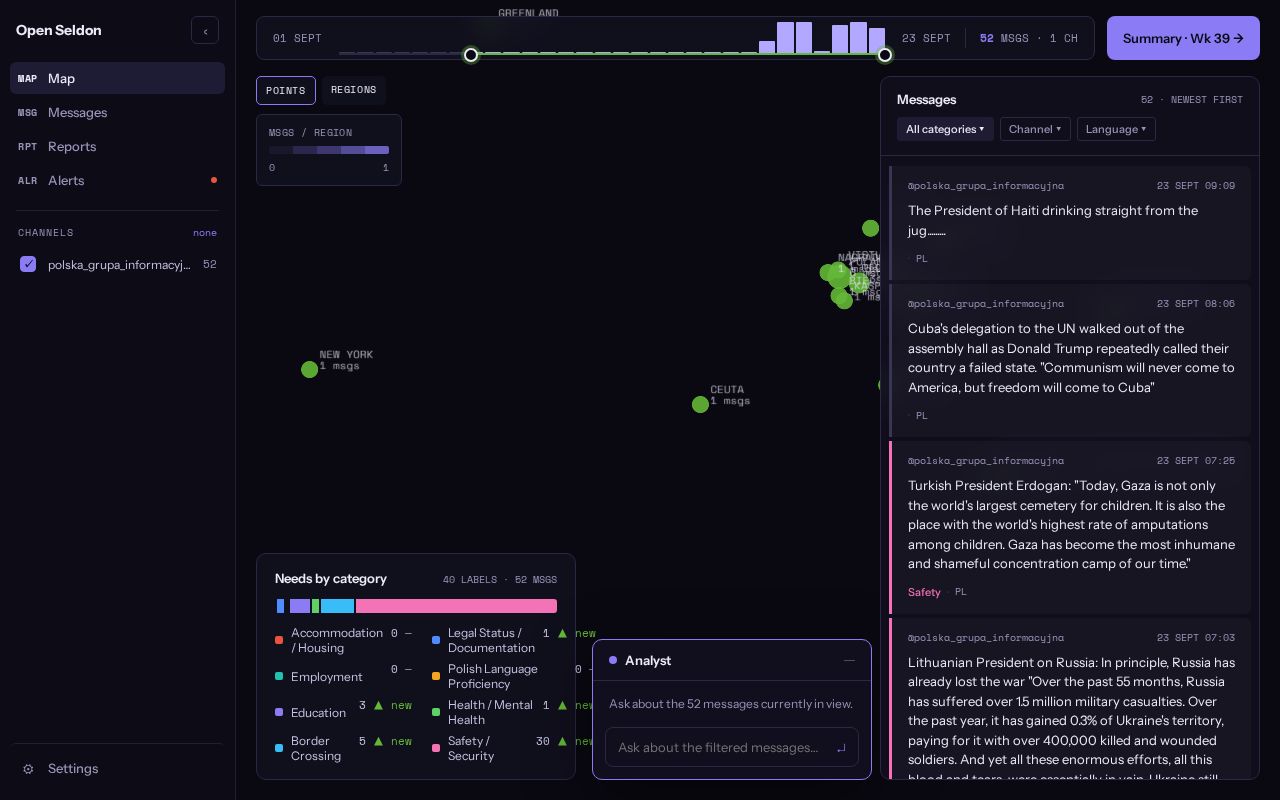1280x800 pixels.
Task: Select the Legal Status / Documentation category row
Action: [x=514, y=640]
